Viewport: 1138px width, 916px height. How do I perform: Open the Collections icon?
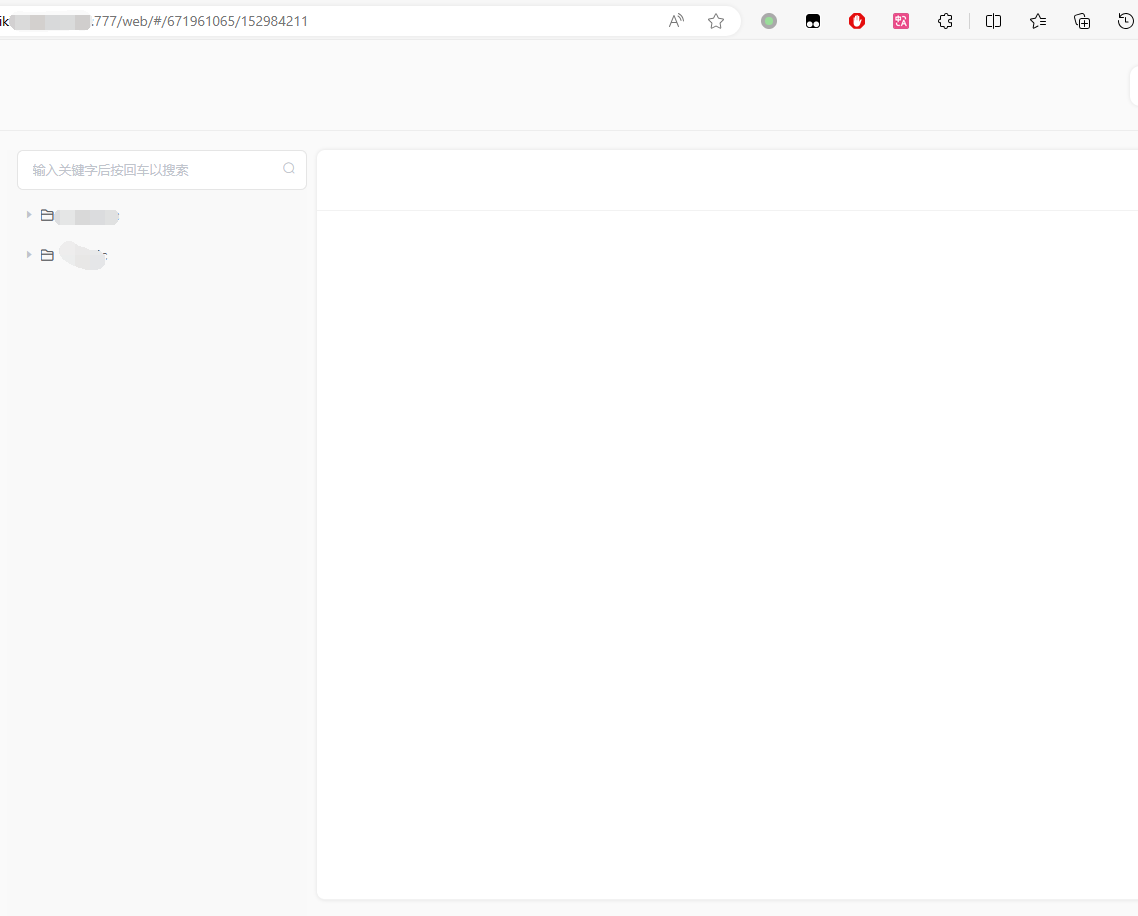[x=1082, y=21]
